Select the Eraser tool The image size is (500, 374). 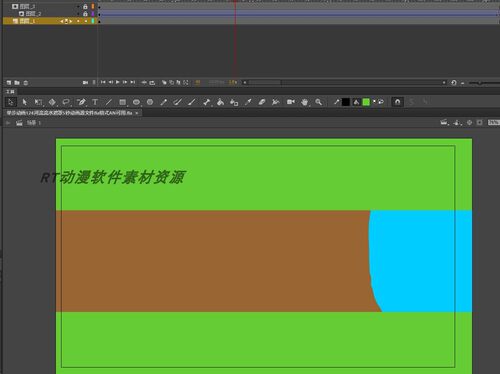pyautogui.click(x=262, y=102)
